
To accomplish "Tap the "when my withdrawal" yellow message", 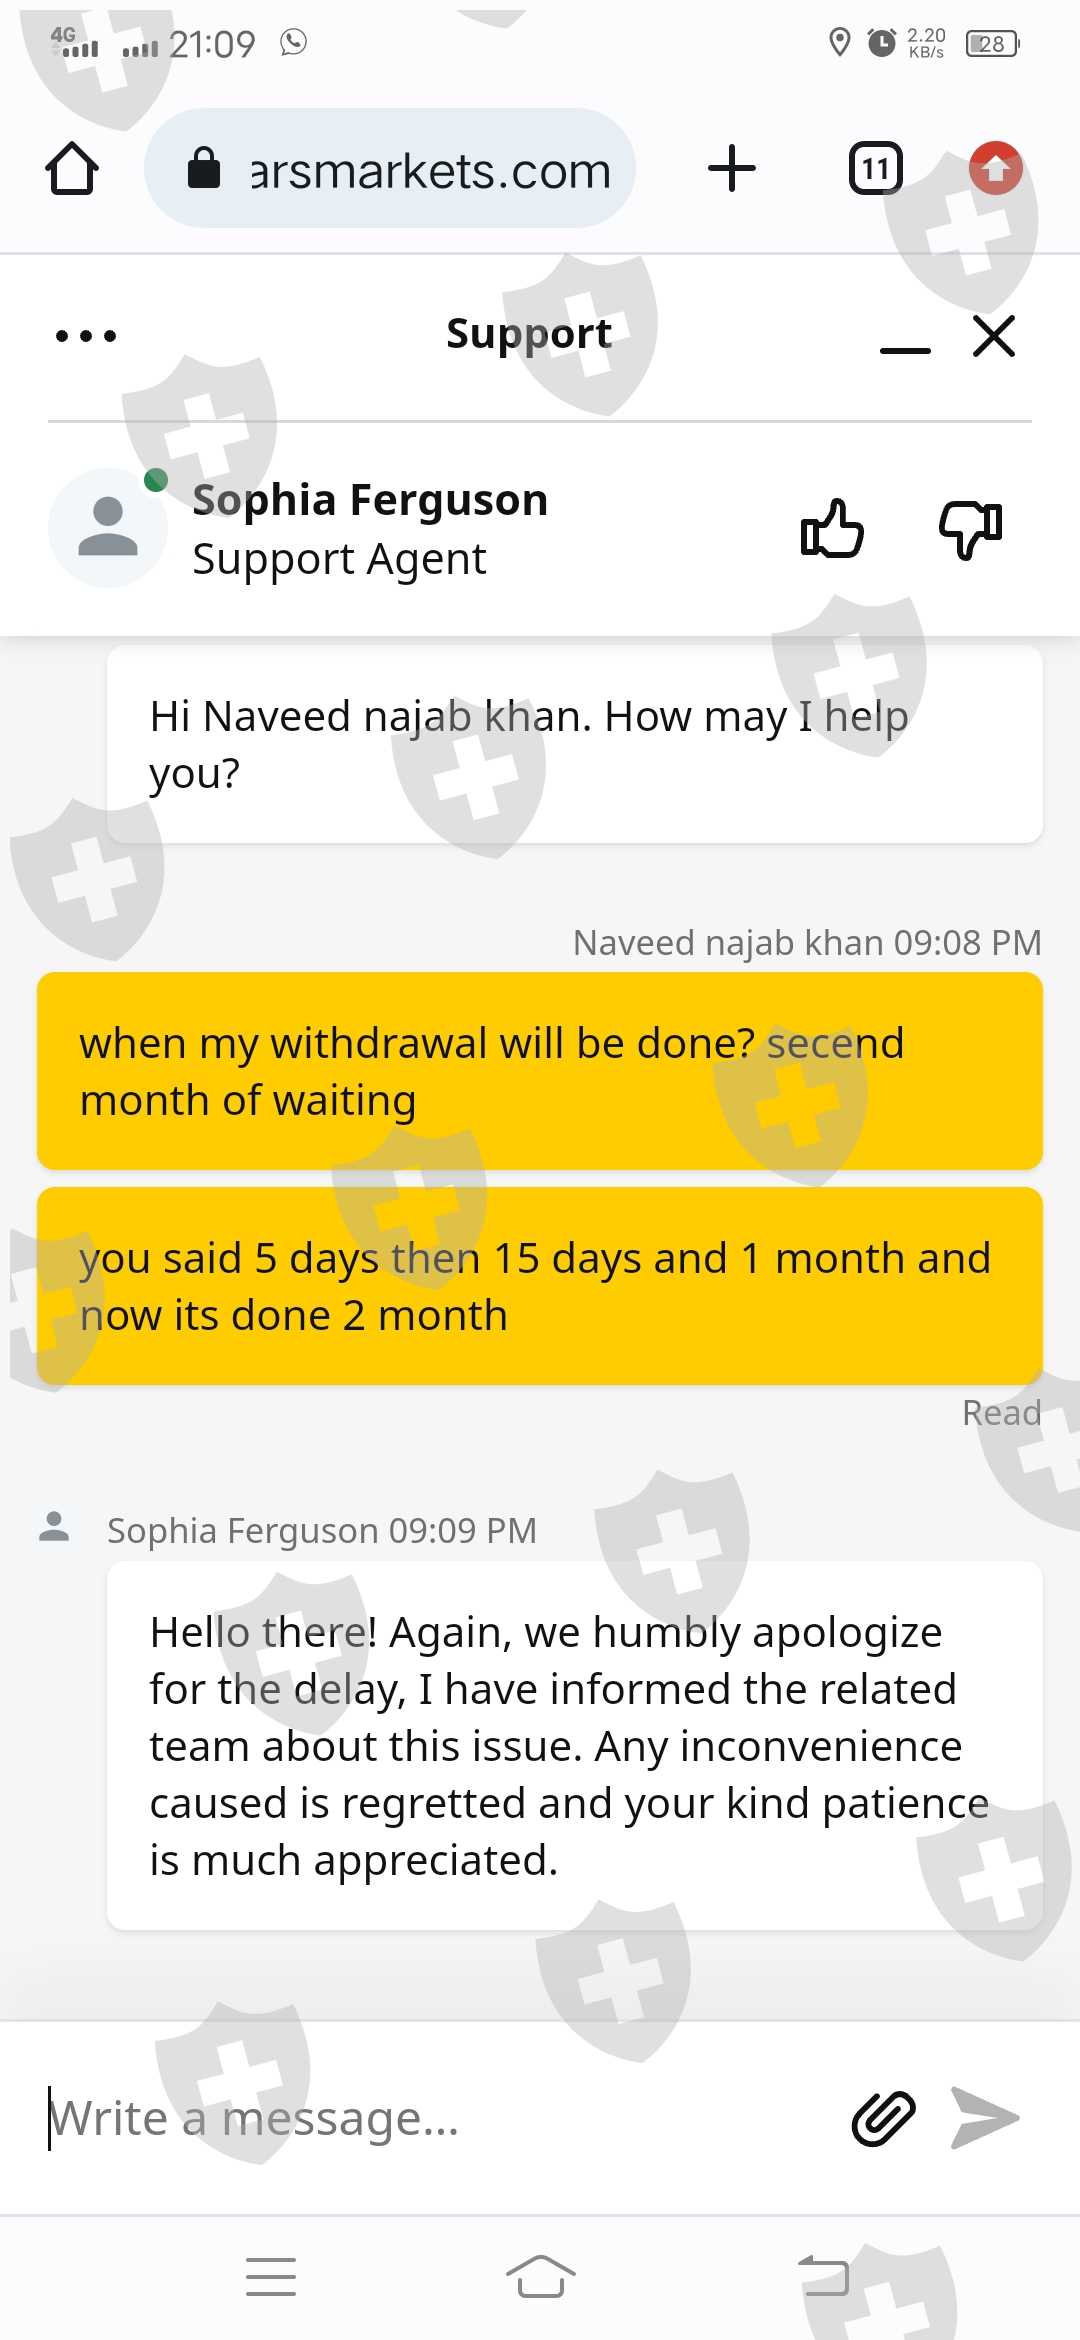I will pos(540,1071).
